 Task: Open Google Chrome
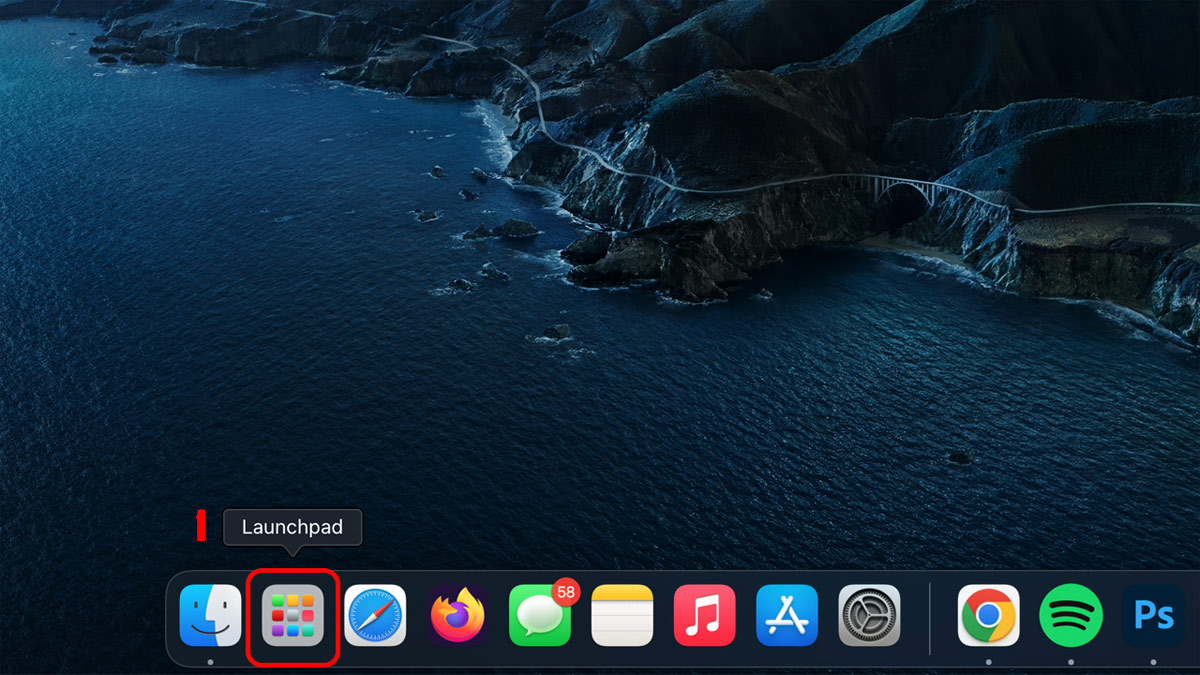988,616
